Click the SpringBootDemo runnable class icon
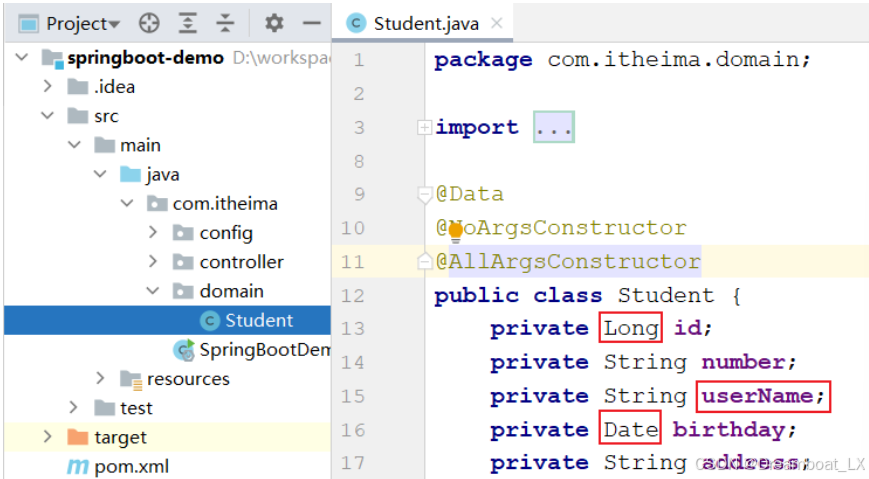 [183, 350]
